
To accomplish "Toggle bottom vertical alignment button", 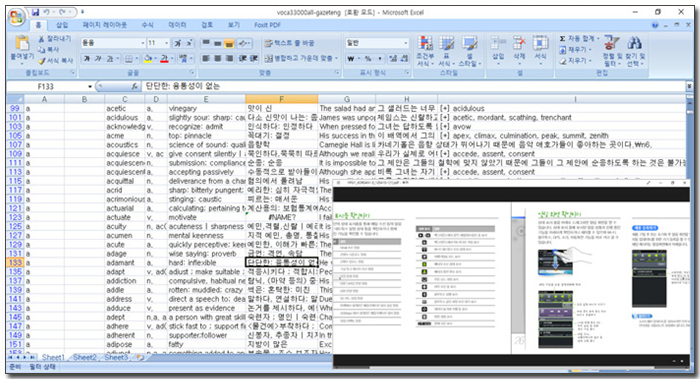I will click(229, 43).
